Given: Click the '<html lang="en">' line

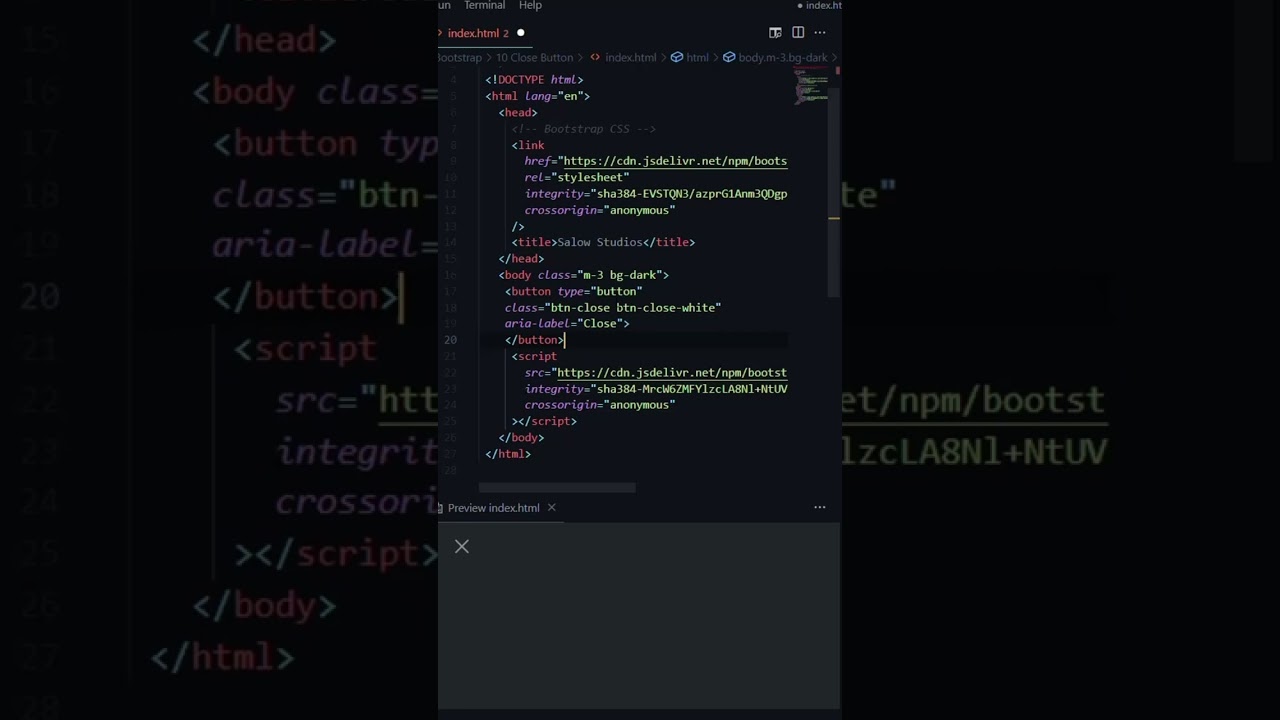Looking at the screenshot, I should [538, 96].
